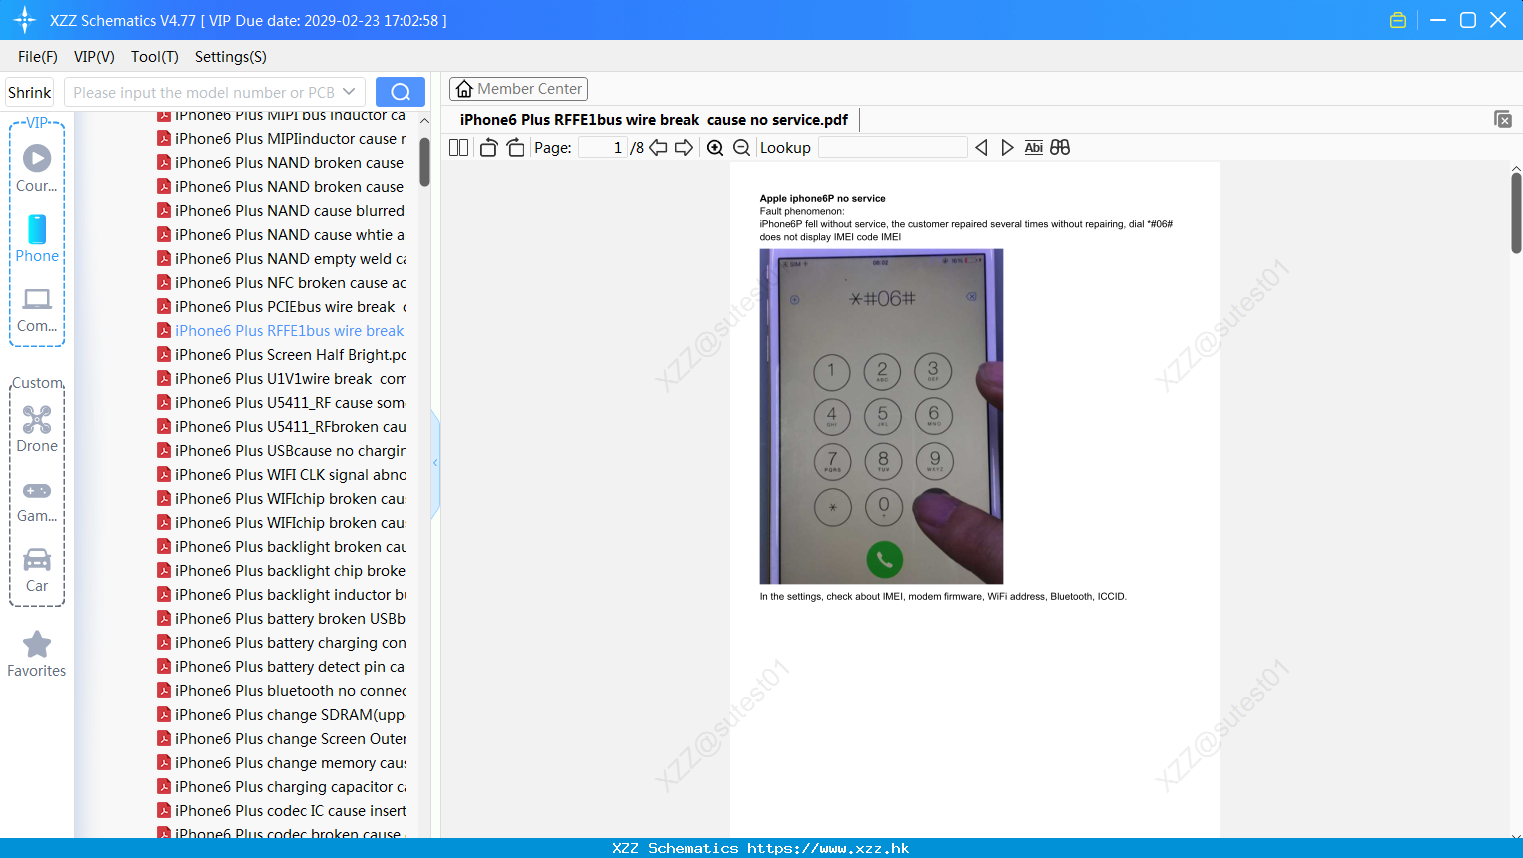Open iPhone6 Plus Screen Half Bright file
Image resolution: width=1523 pixels, height=858 pixels.
(281, 355)
